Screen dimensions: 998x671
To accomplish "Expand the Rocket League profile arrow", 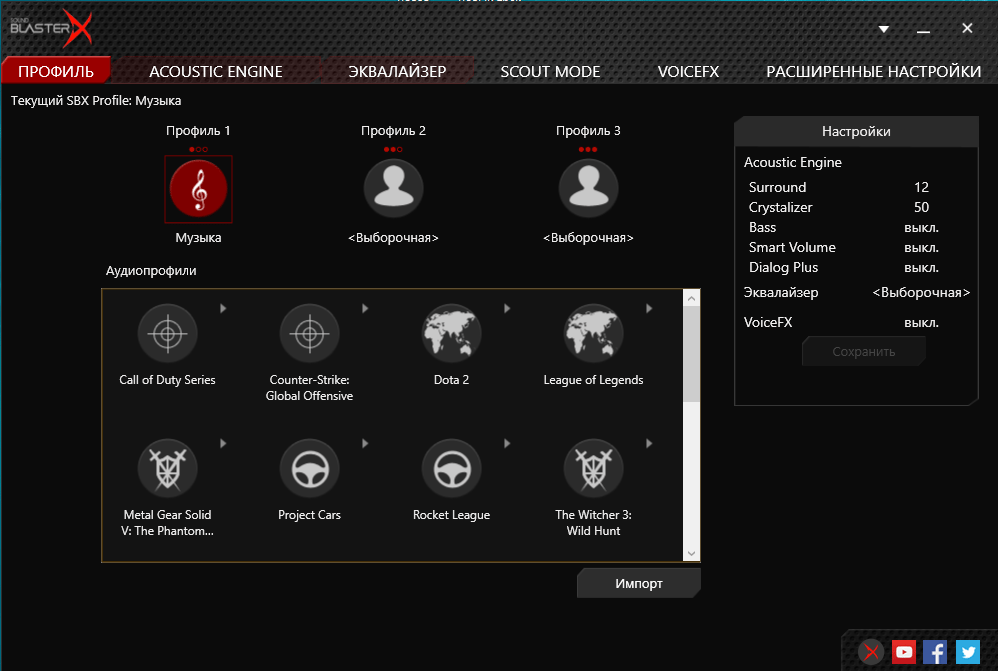I will pyautogui.click(x=507, y=443).
